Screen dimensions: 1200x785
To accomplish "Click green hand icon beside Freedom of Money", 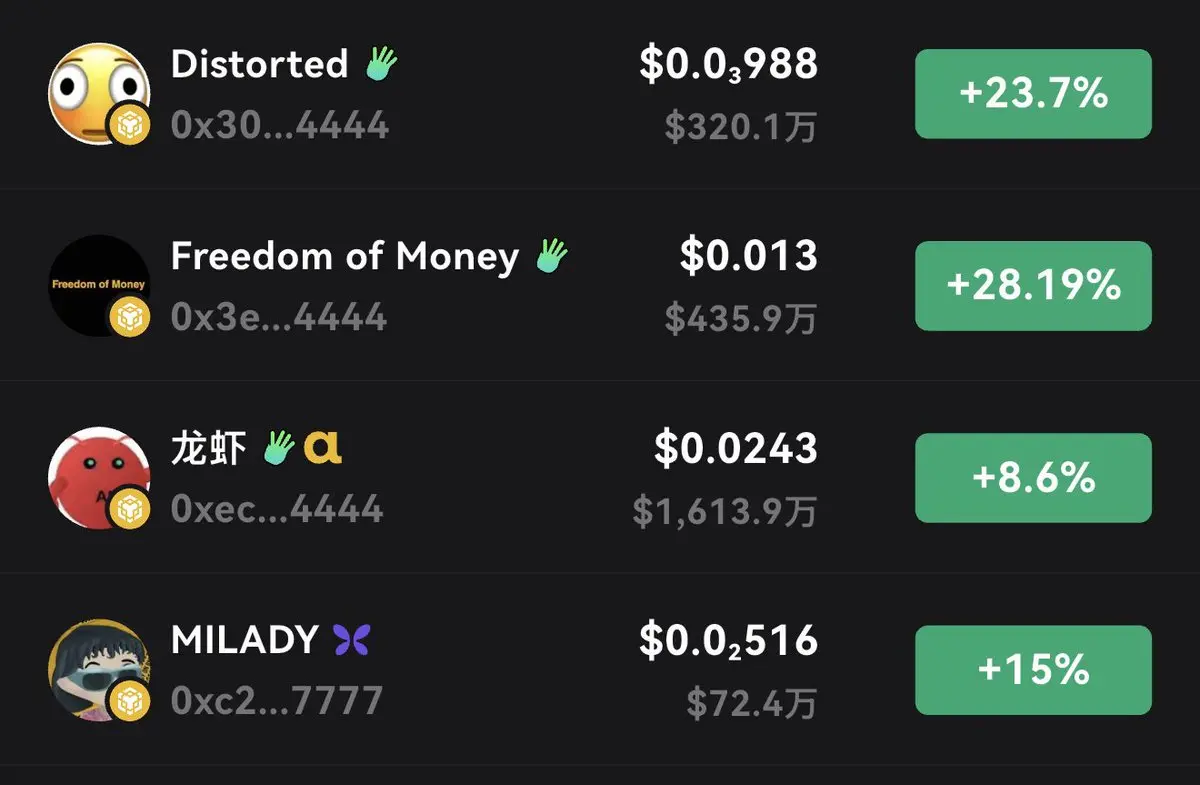I will click(x=551, y=256).
